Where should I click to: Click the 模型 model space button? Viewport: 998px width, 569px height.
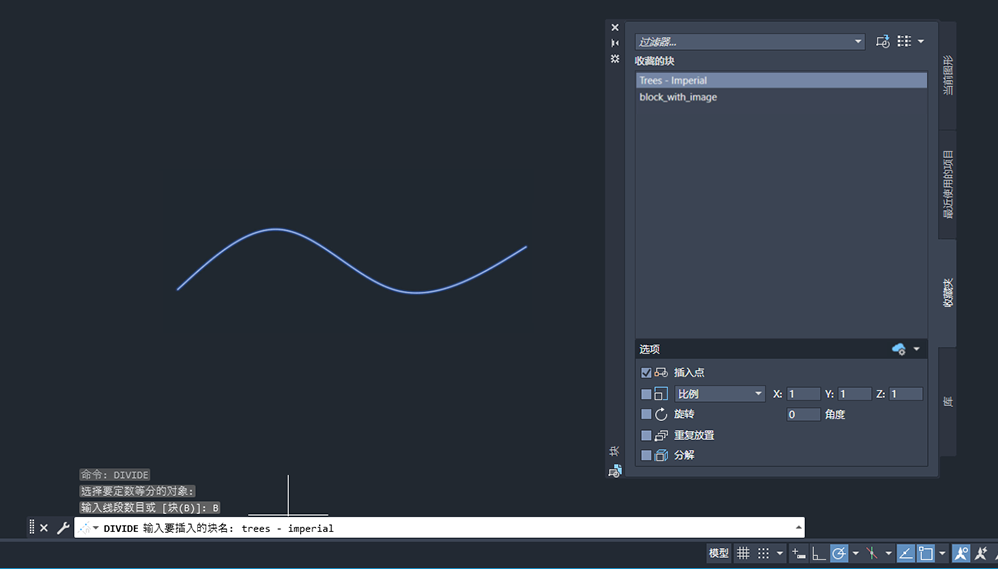(x=719, y=553)
